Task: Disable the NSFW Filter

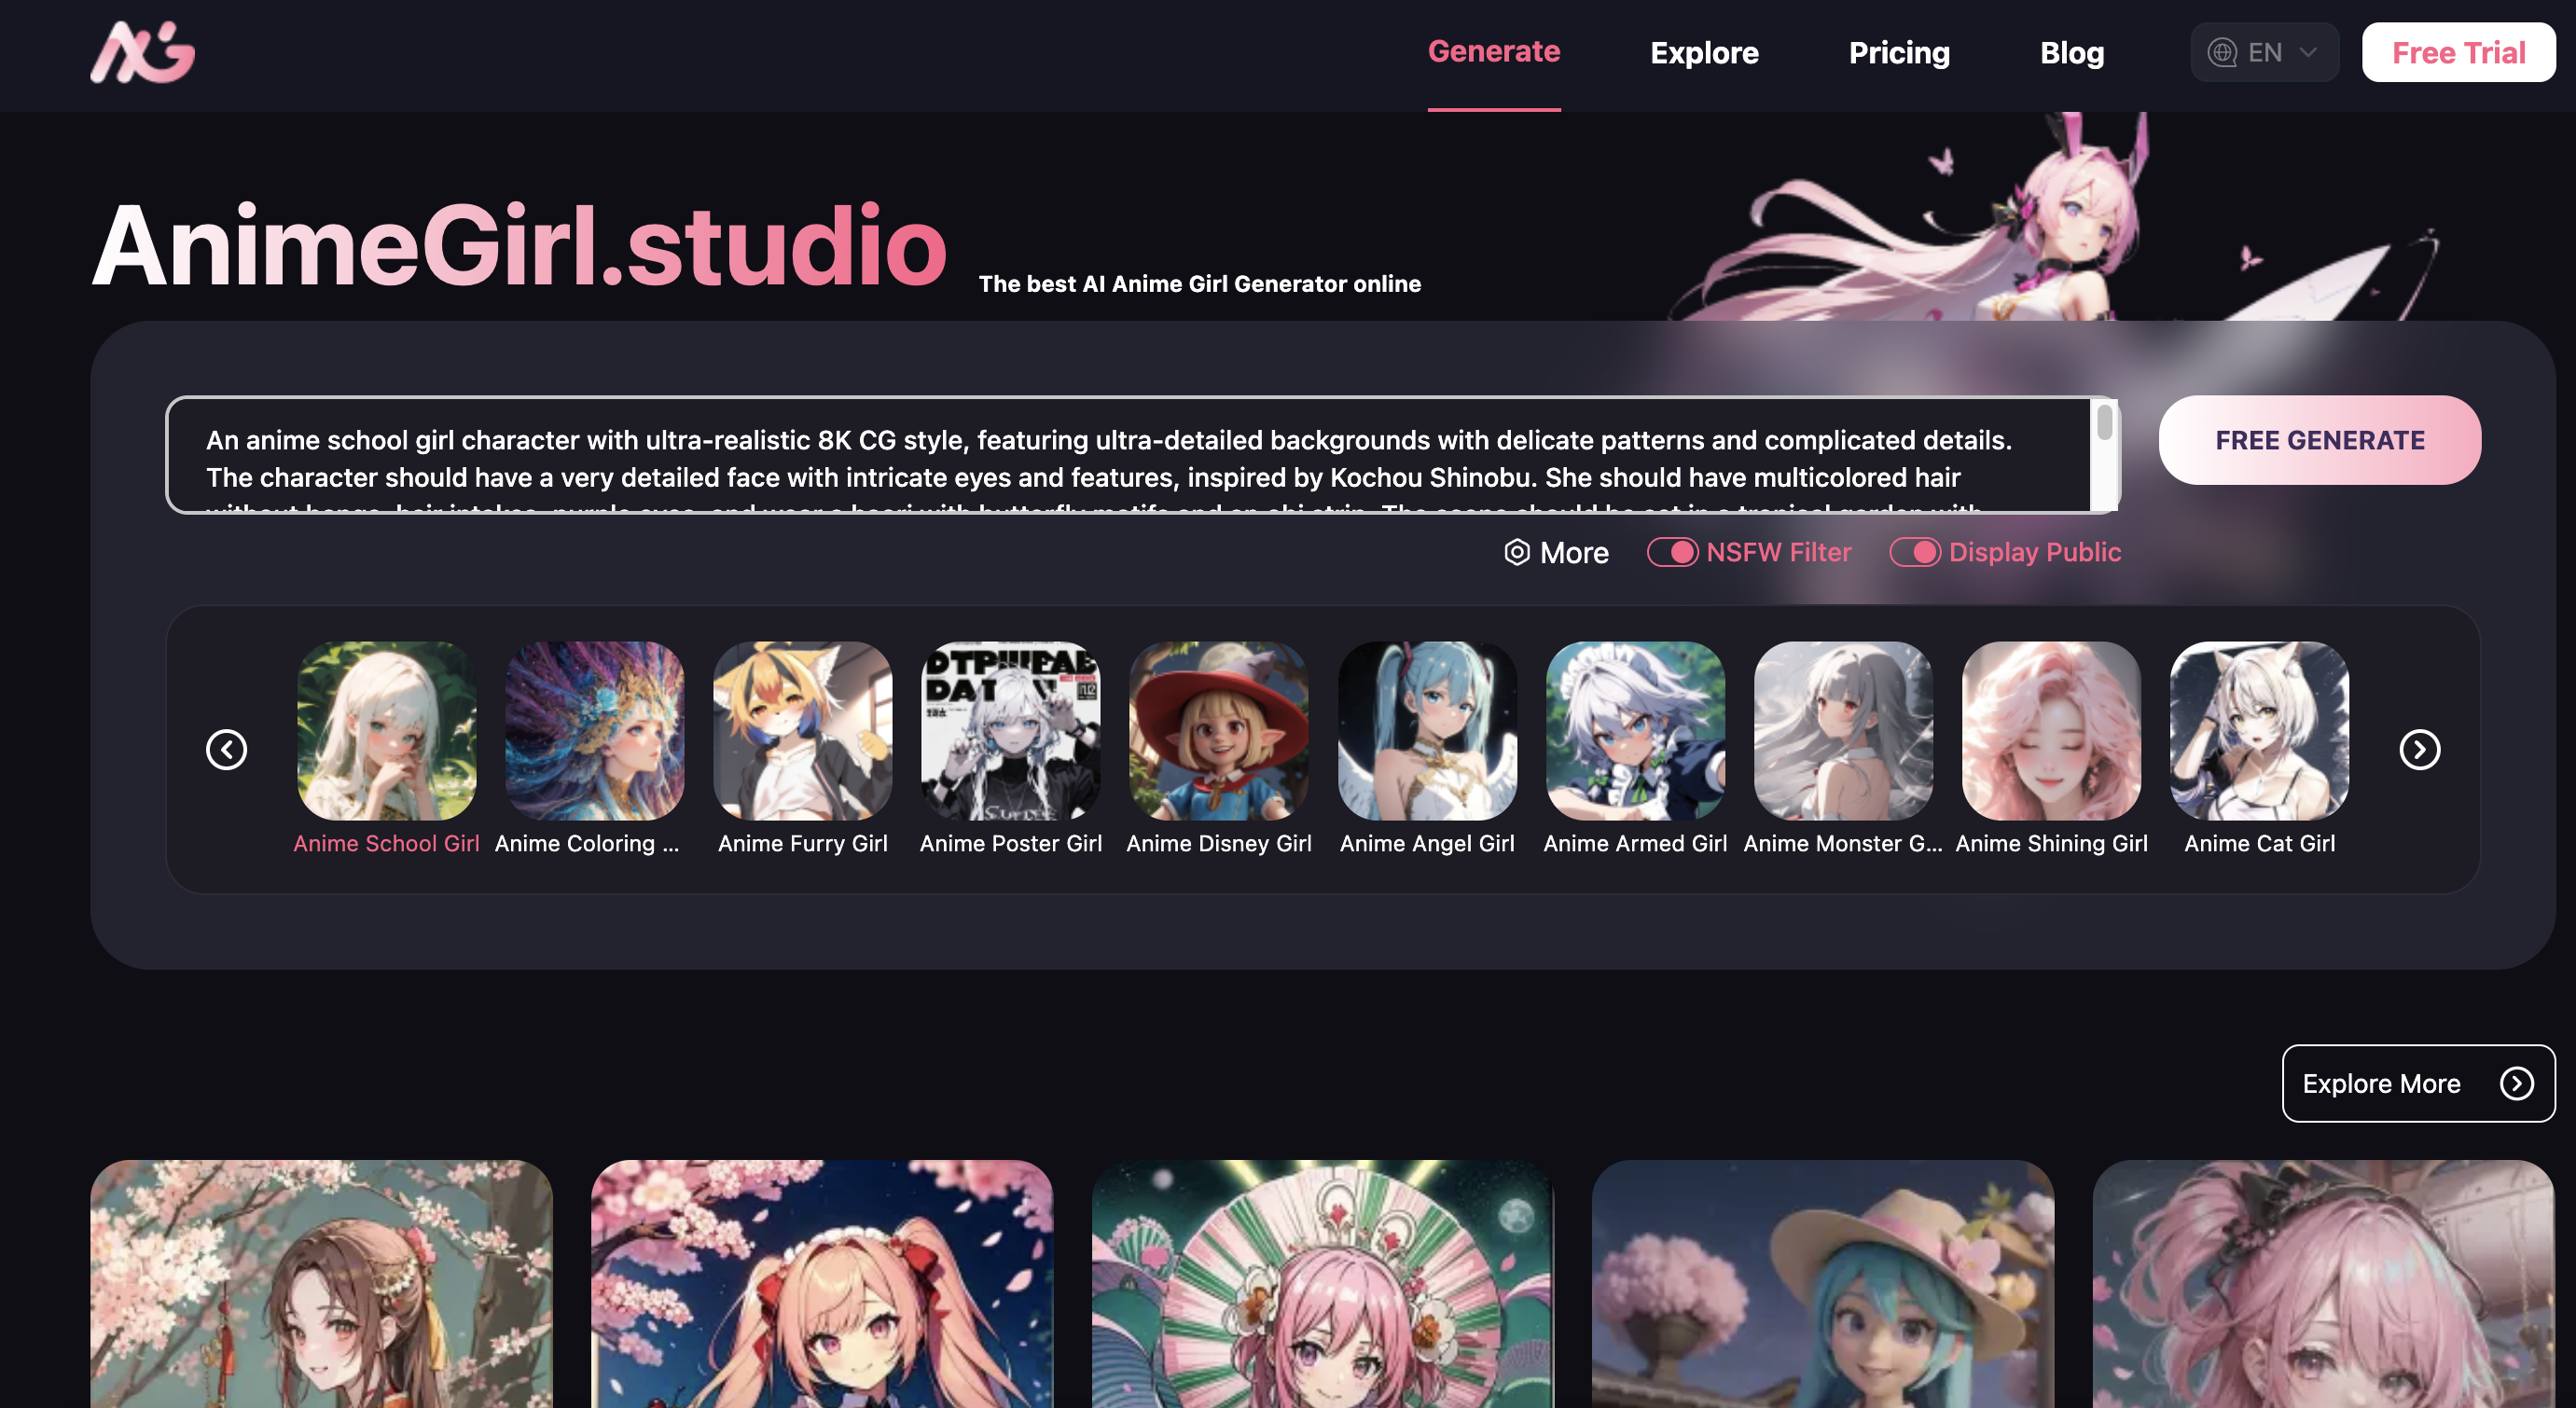Action: pyautogui.click(x=1673, y=552)
